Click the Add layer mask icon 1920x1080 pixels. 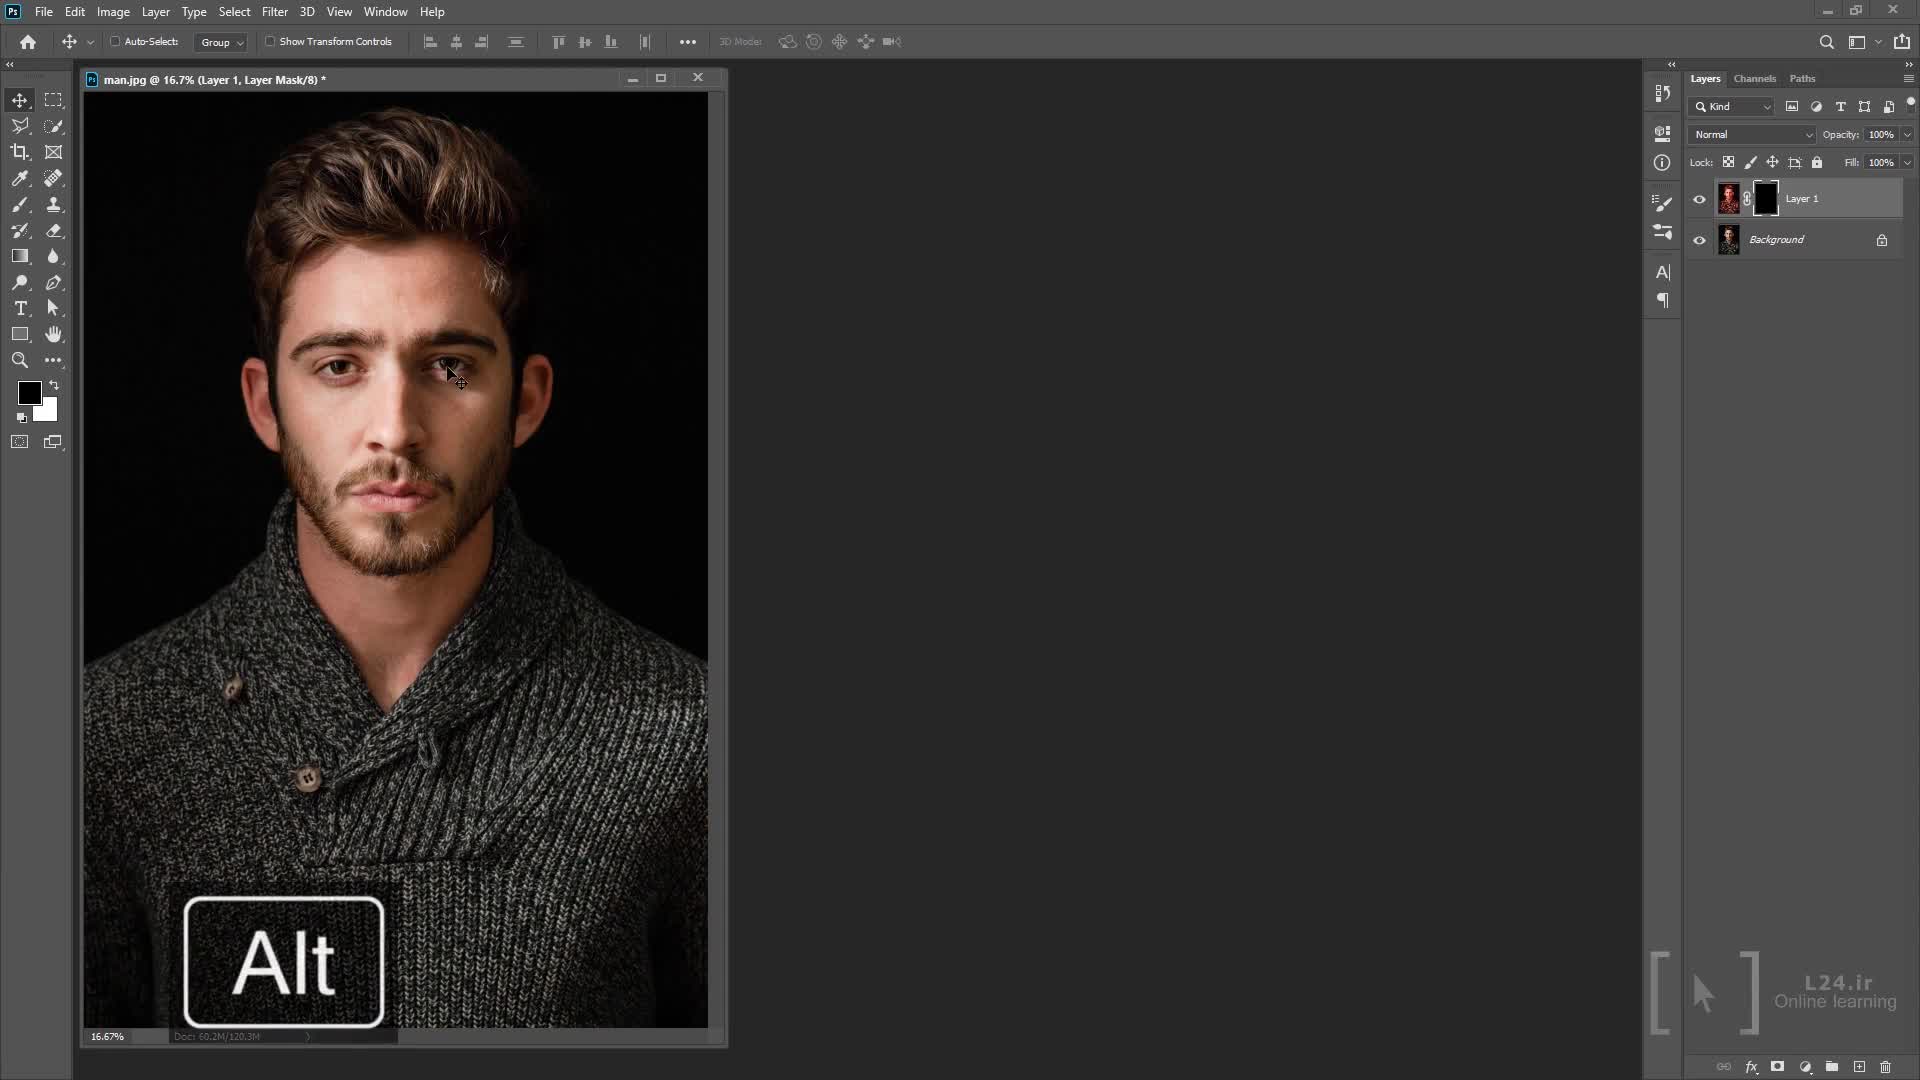[x=1777, y=1067]
